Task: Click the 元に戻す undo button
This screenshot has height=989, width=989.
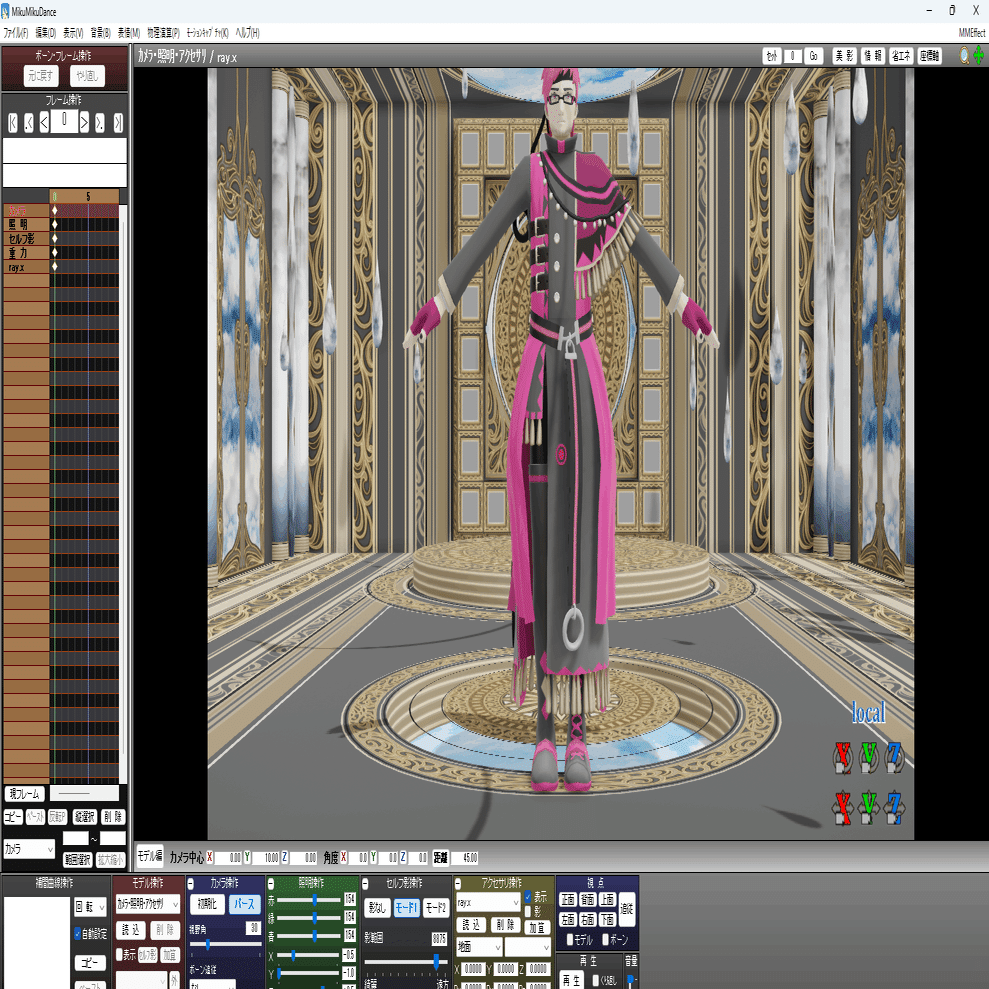Action: 40,76
